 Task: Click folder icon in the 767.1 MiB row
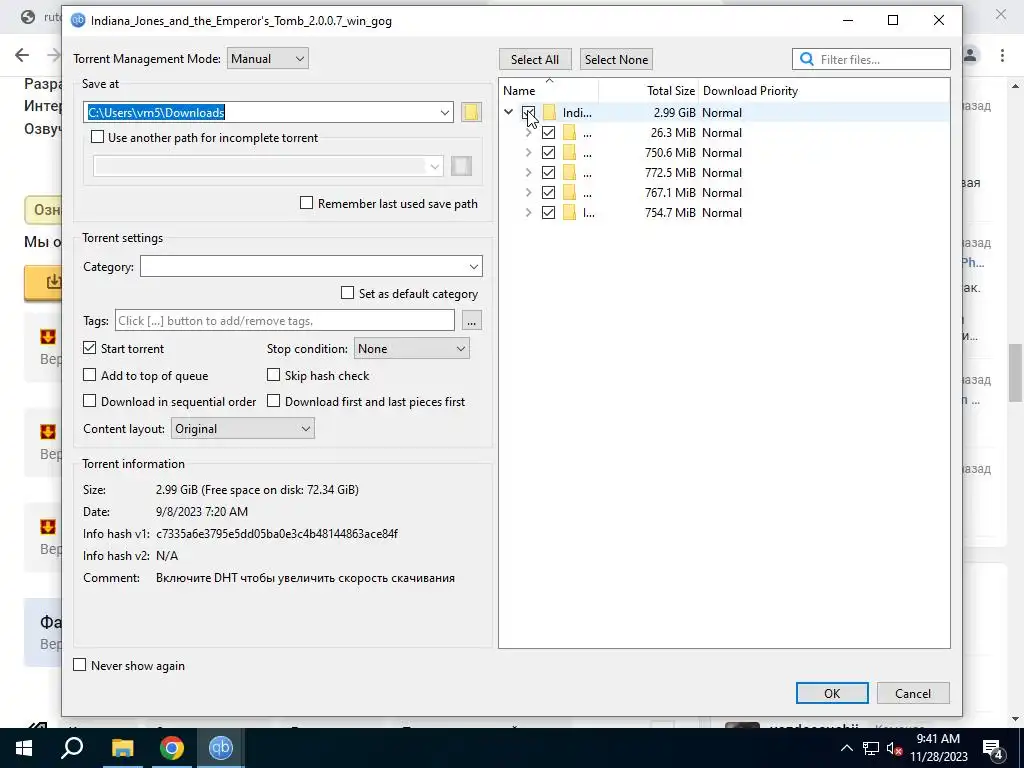569,193
